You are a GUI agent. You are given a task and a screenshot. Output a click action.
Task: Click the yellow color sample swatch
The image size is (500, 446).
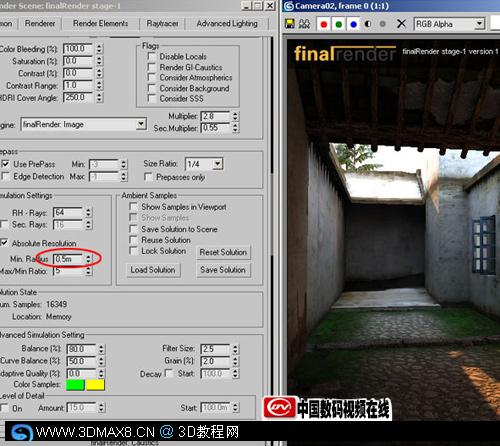(x=95, y=385)
